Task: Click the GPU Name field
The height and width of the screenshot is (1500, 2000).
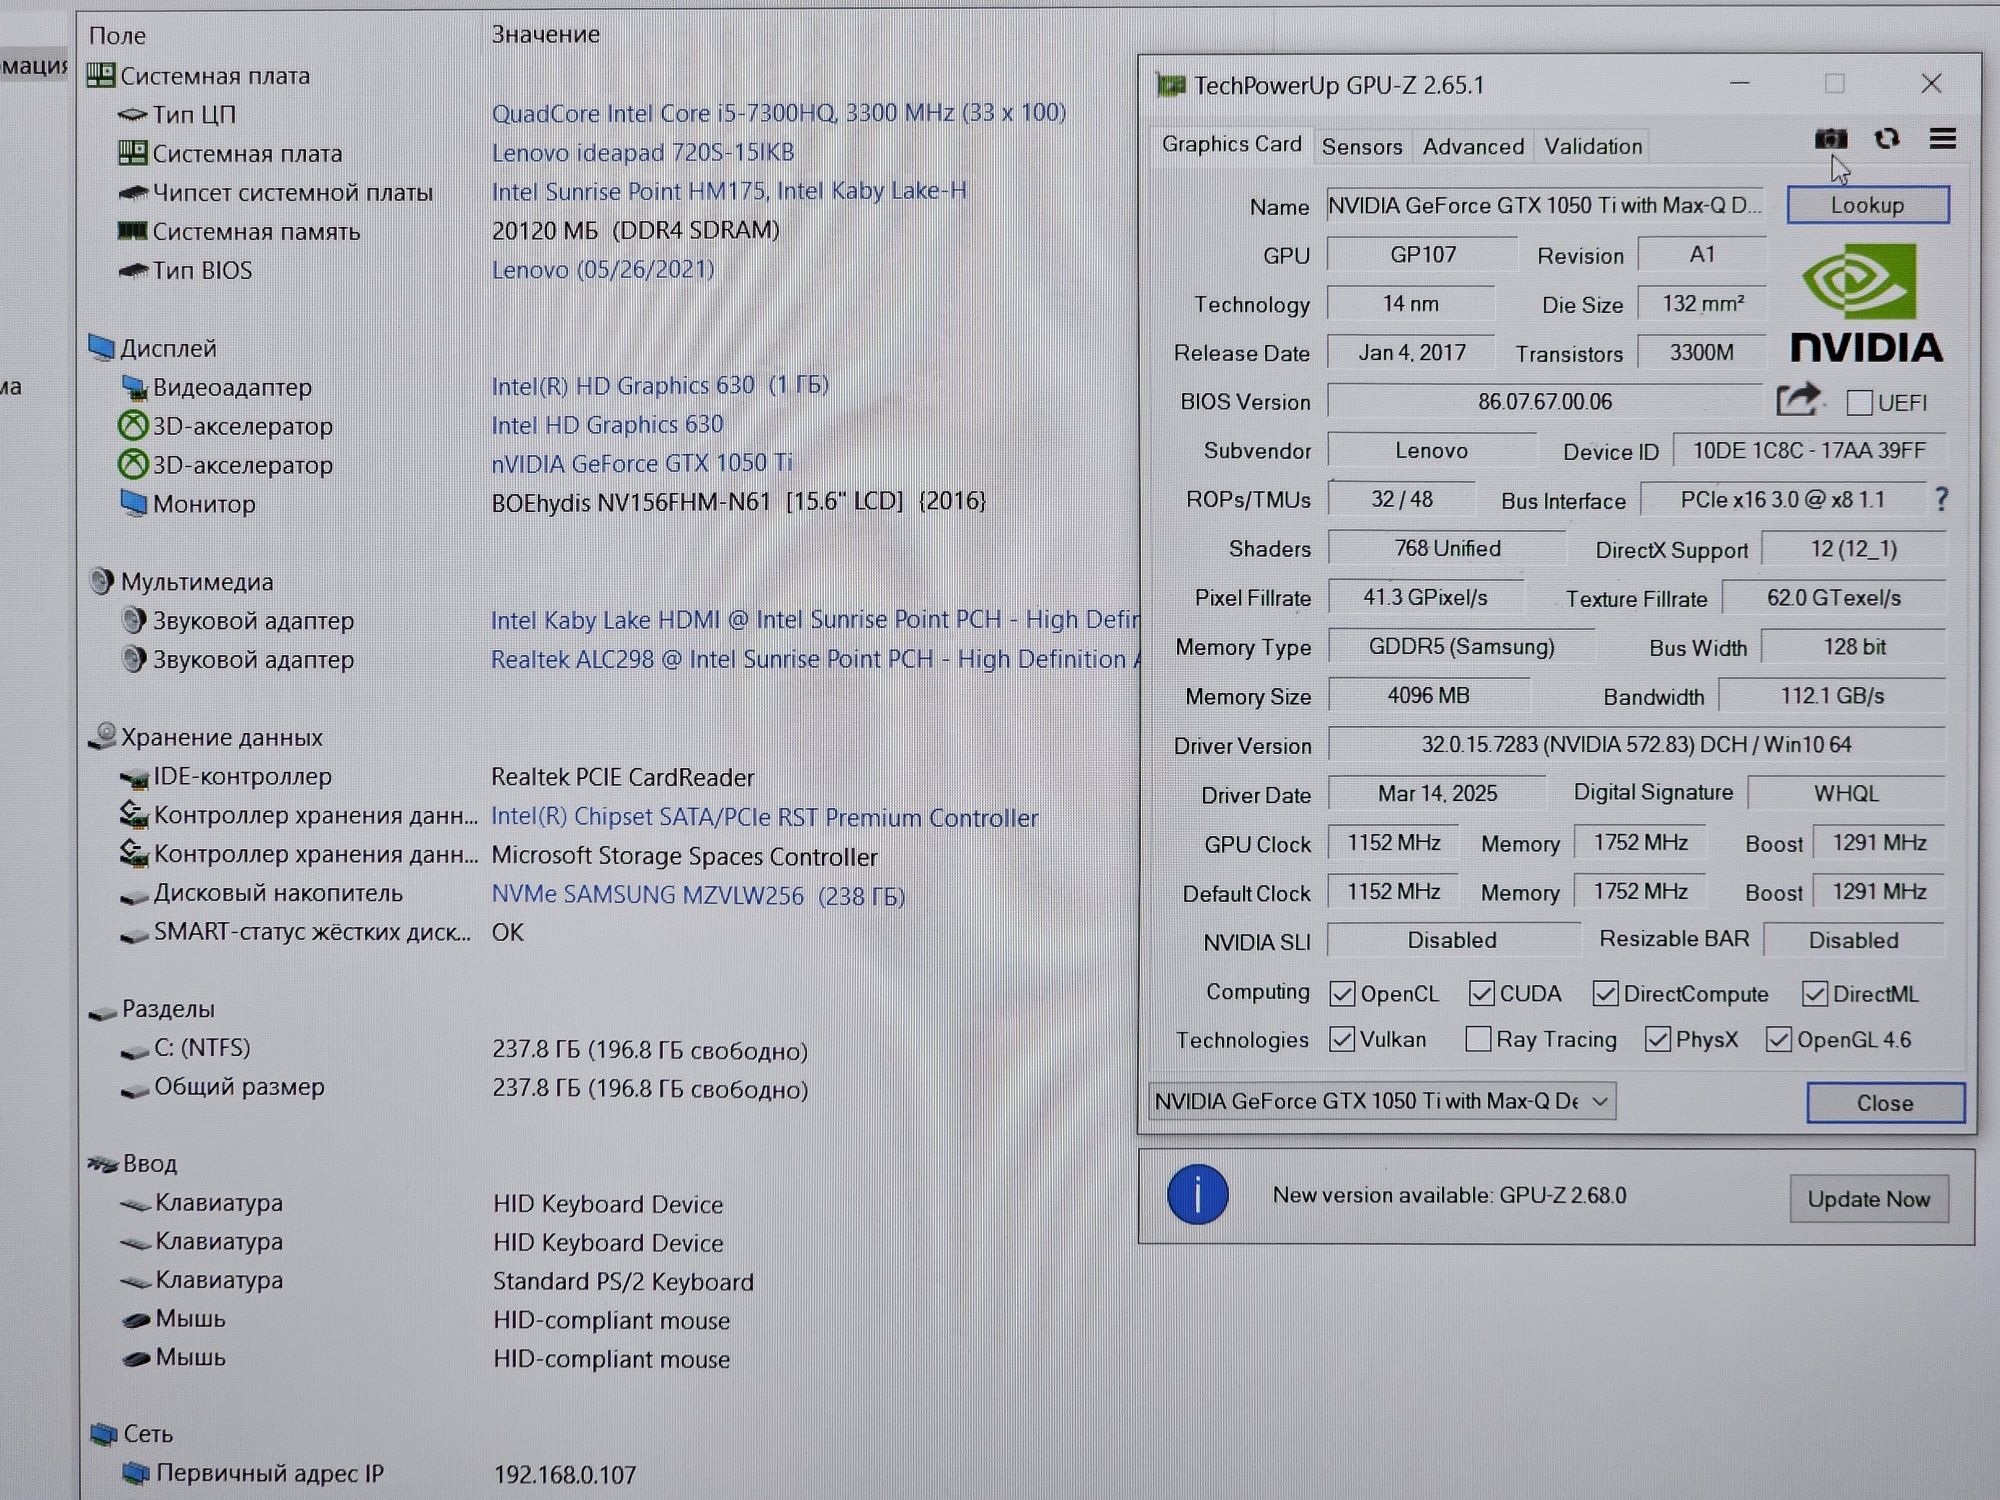Action: tap(1545, 205)
